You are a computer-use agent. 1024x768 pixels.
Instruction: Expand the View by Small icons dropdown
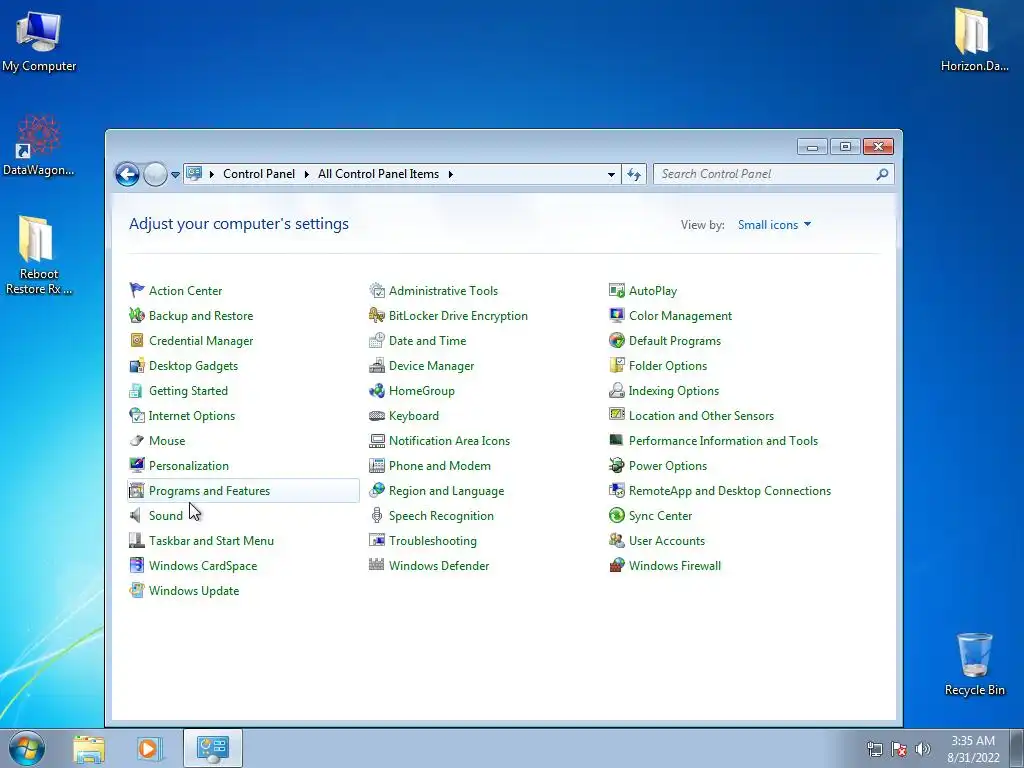tap(775, 225)
